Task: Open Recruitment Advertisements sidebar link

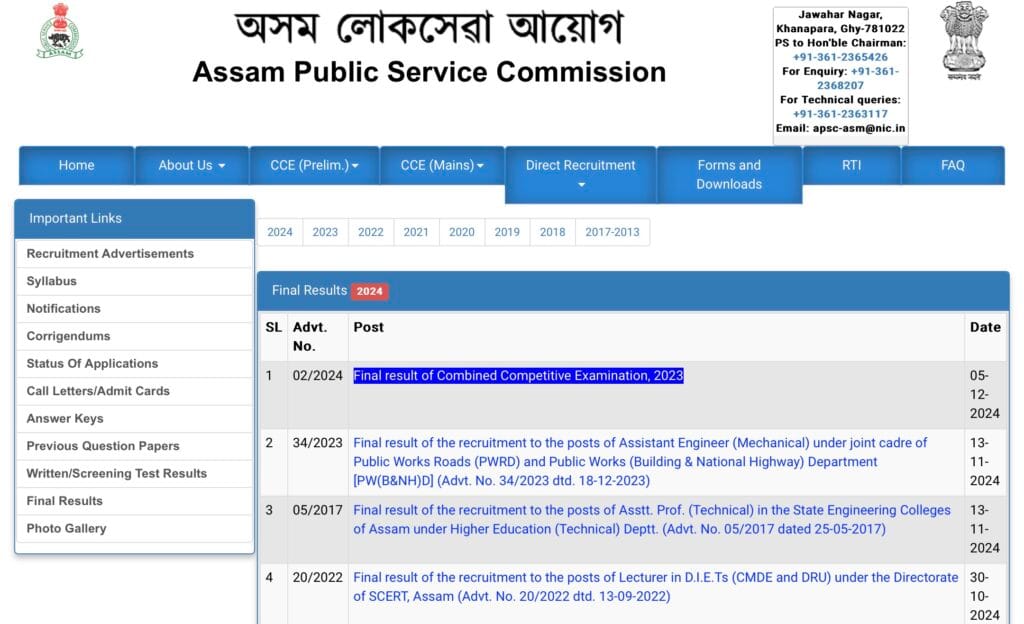Action: click(135, 254)
